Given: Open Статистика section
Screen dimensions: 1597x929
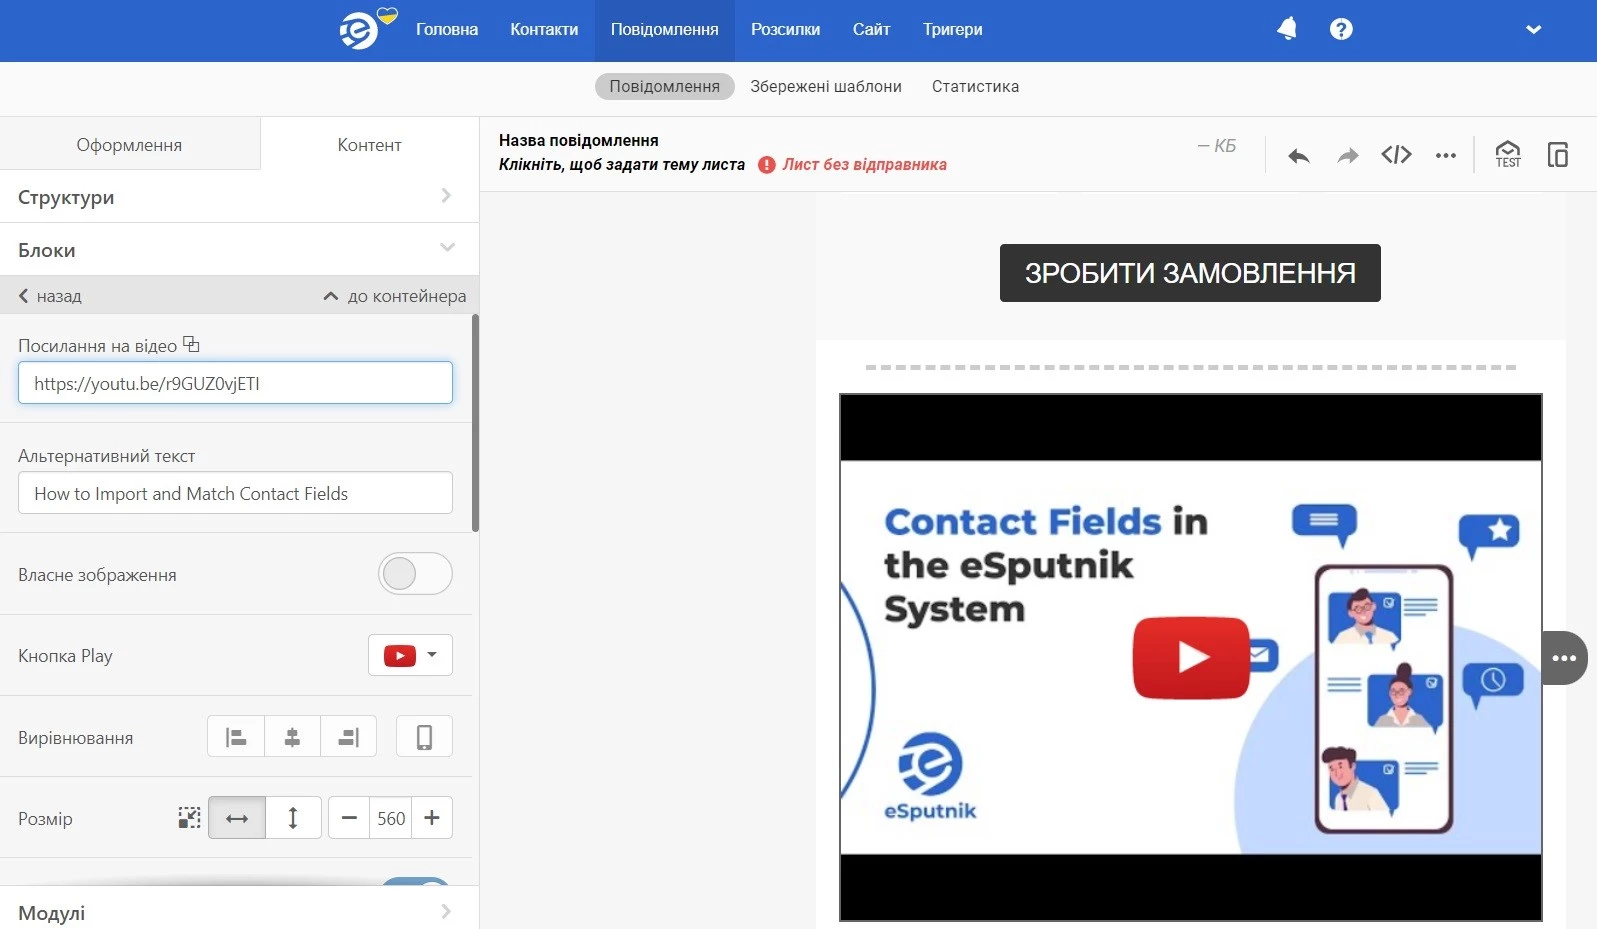Looking at the screenshot, I should tap(975, 86).
